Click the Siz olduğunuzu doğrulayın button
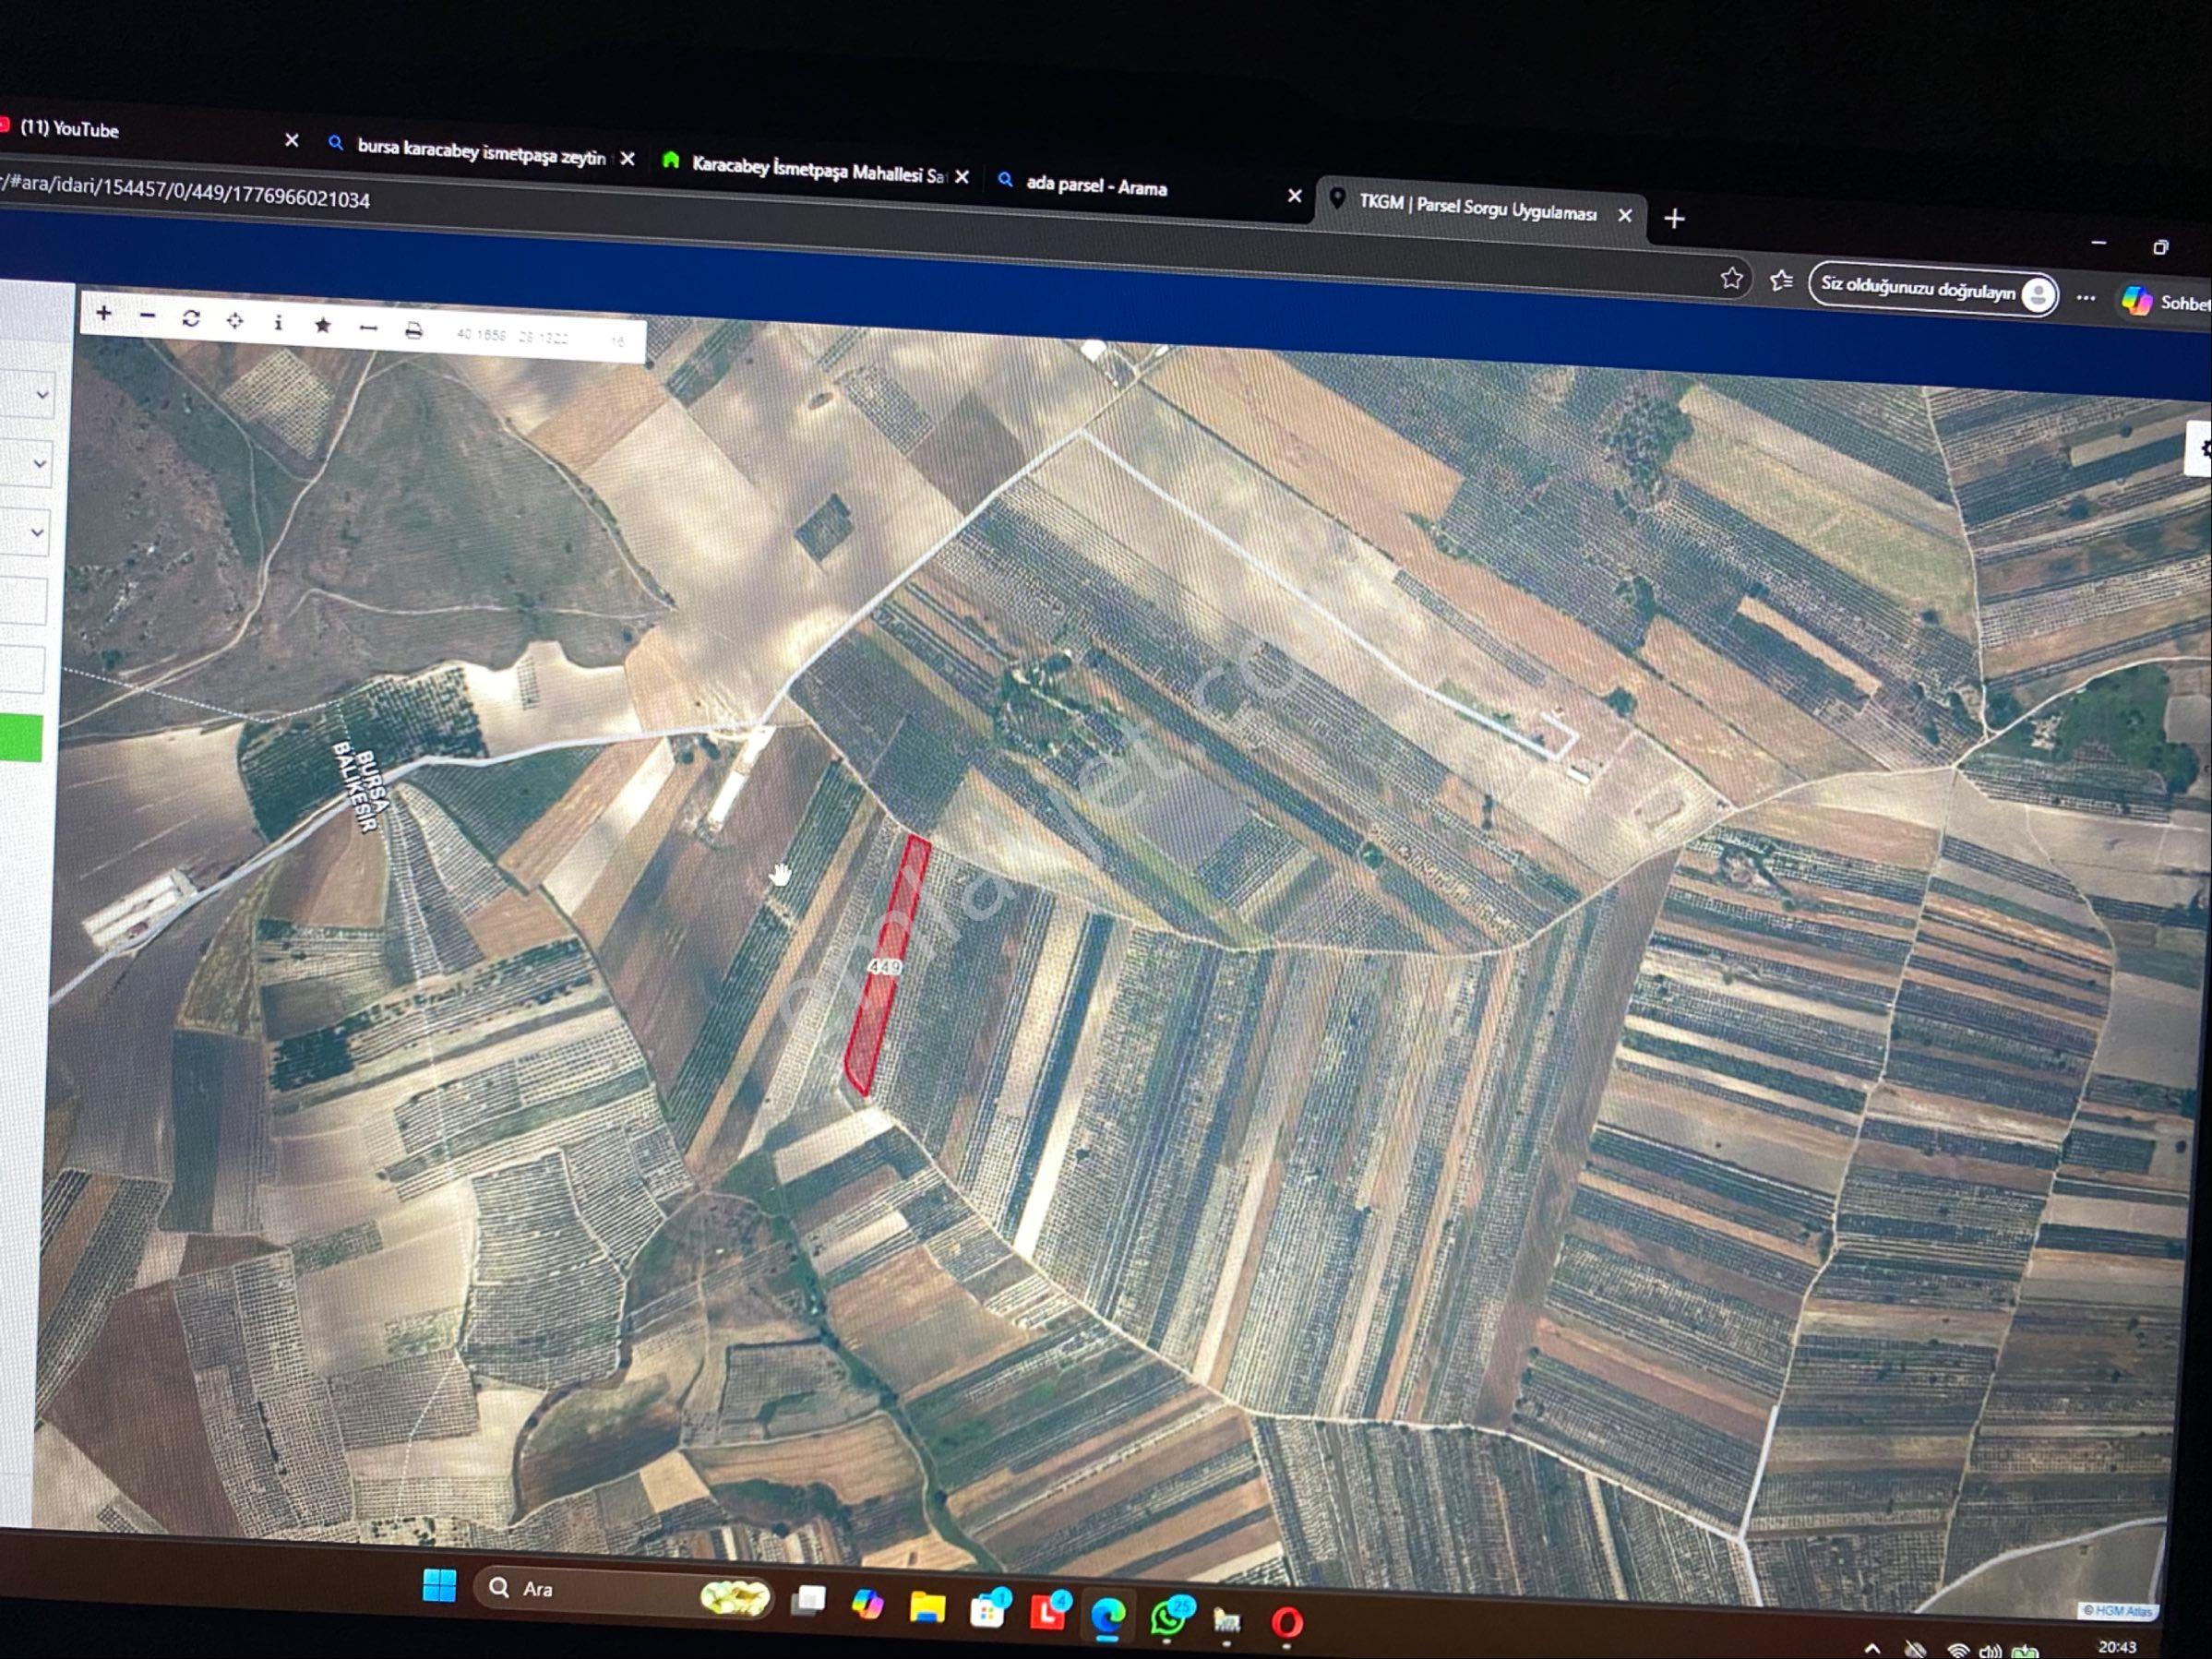This screenshot has height=1659, width=2212. (x=1933, y=291)
